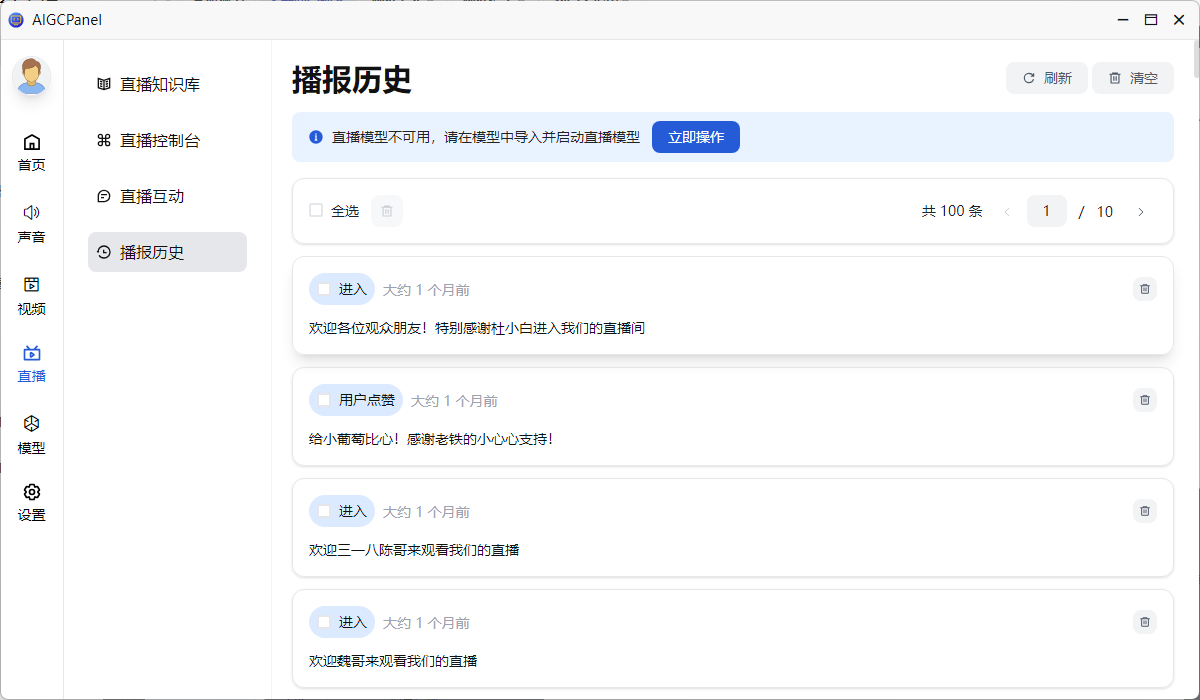The height and width of the screenshot is (700, 1200).
Task: Check the 全选 select-all checkbox
Action: [314, 211]
